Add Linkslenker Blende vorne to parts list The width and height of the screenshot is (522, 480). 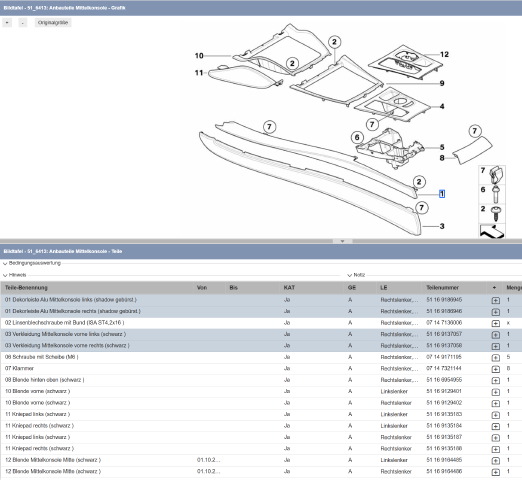495,392
